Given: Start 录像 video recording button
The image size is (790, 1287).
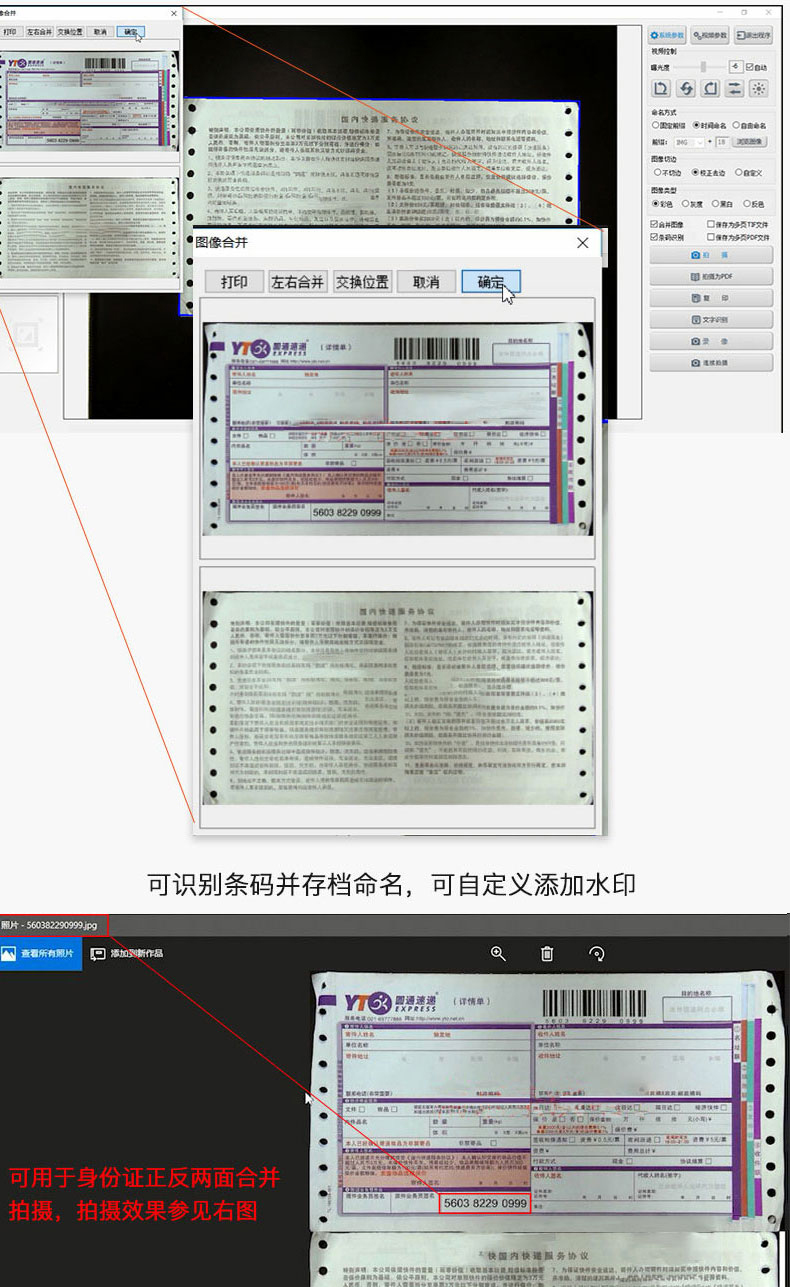Looking at the screenshot, I should (711, 341).
